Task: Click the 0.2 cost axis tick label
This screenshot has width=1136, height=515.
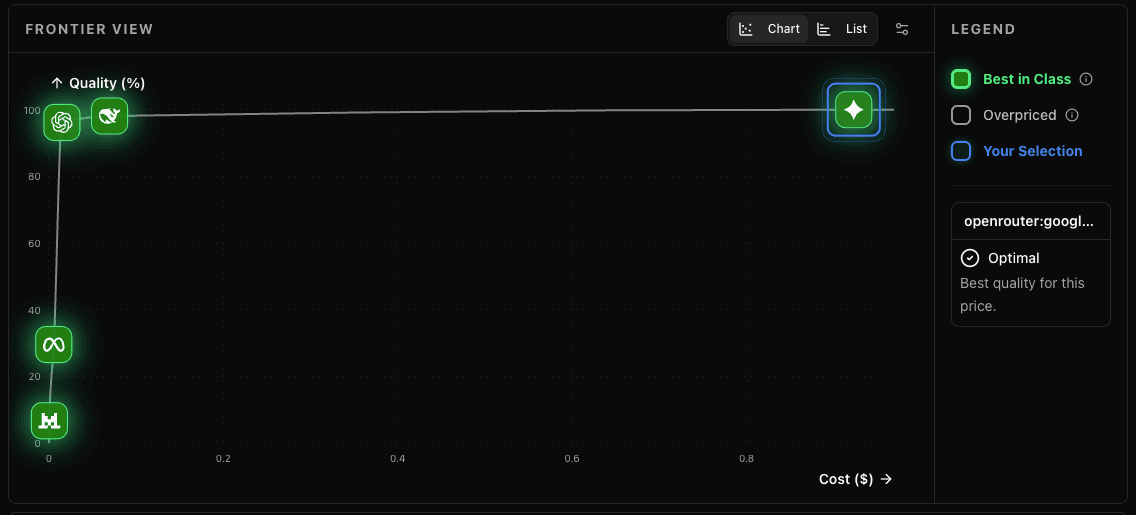Action: click(x=223, y=459)
